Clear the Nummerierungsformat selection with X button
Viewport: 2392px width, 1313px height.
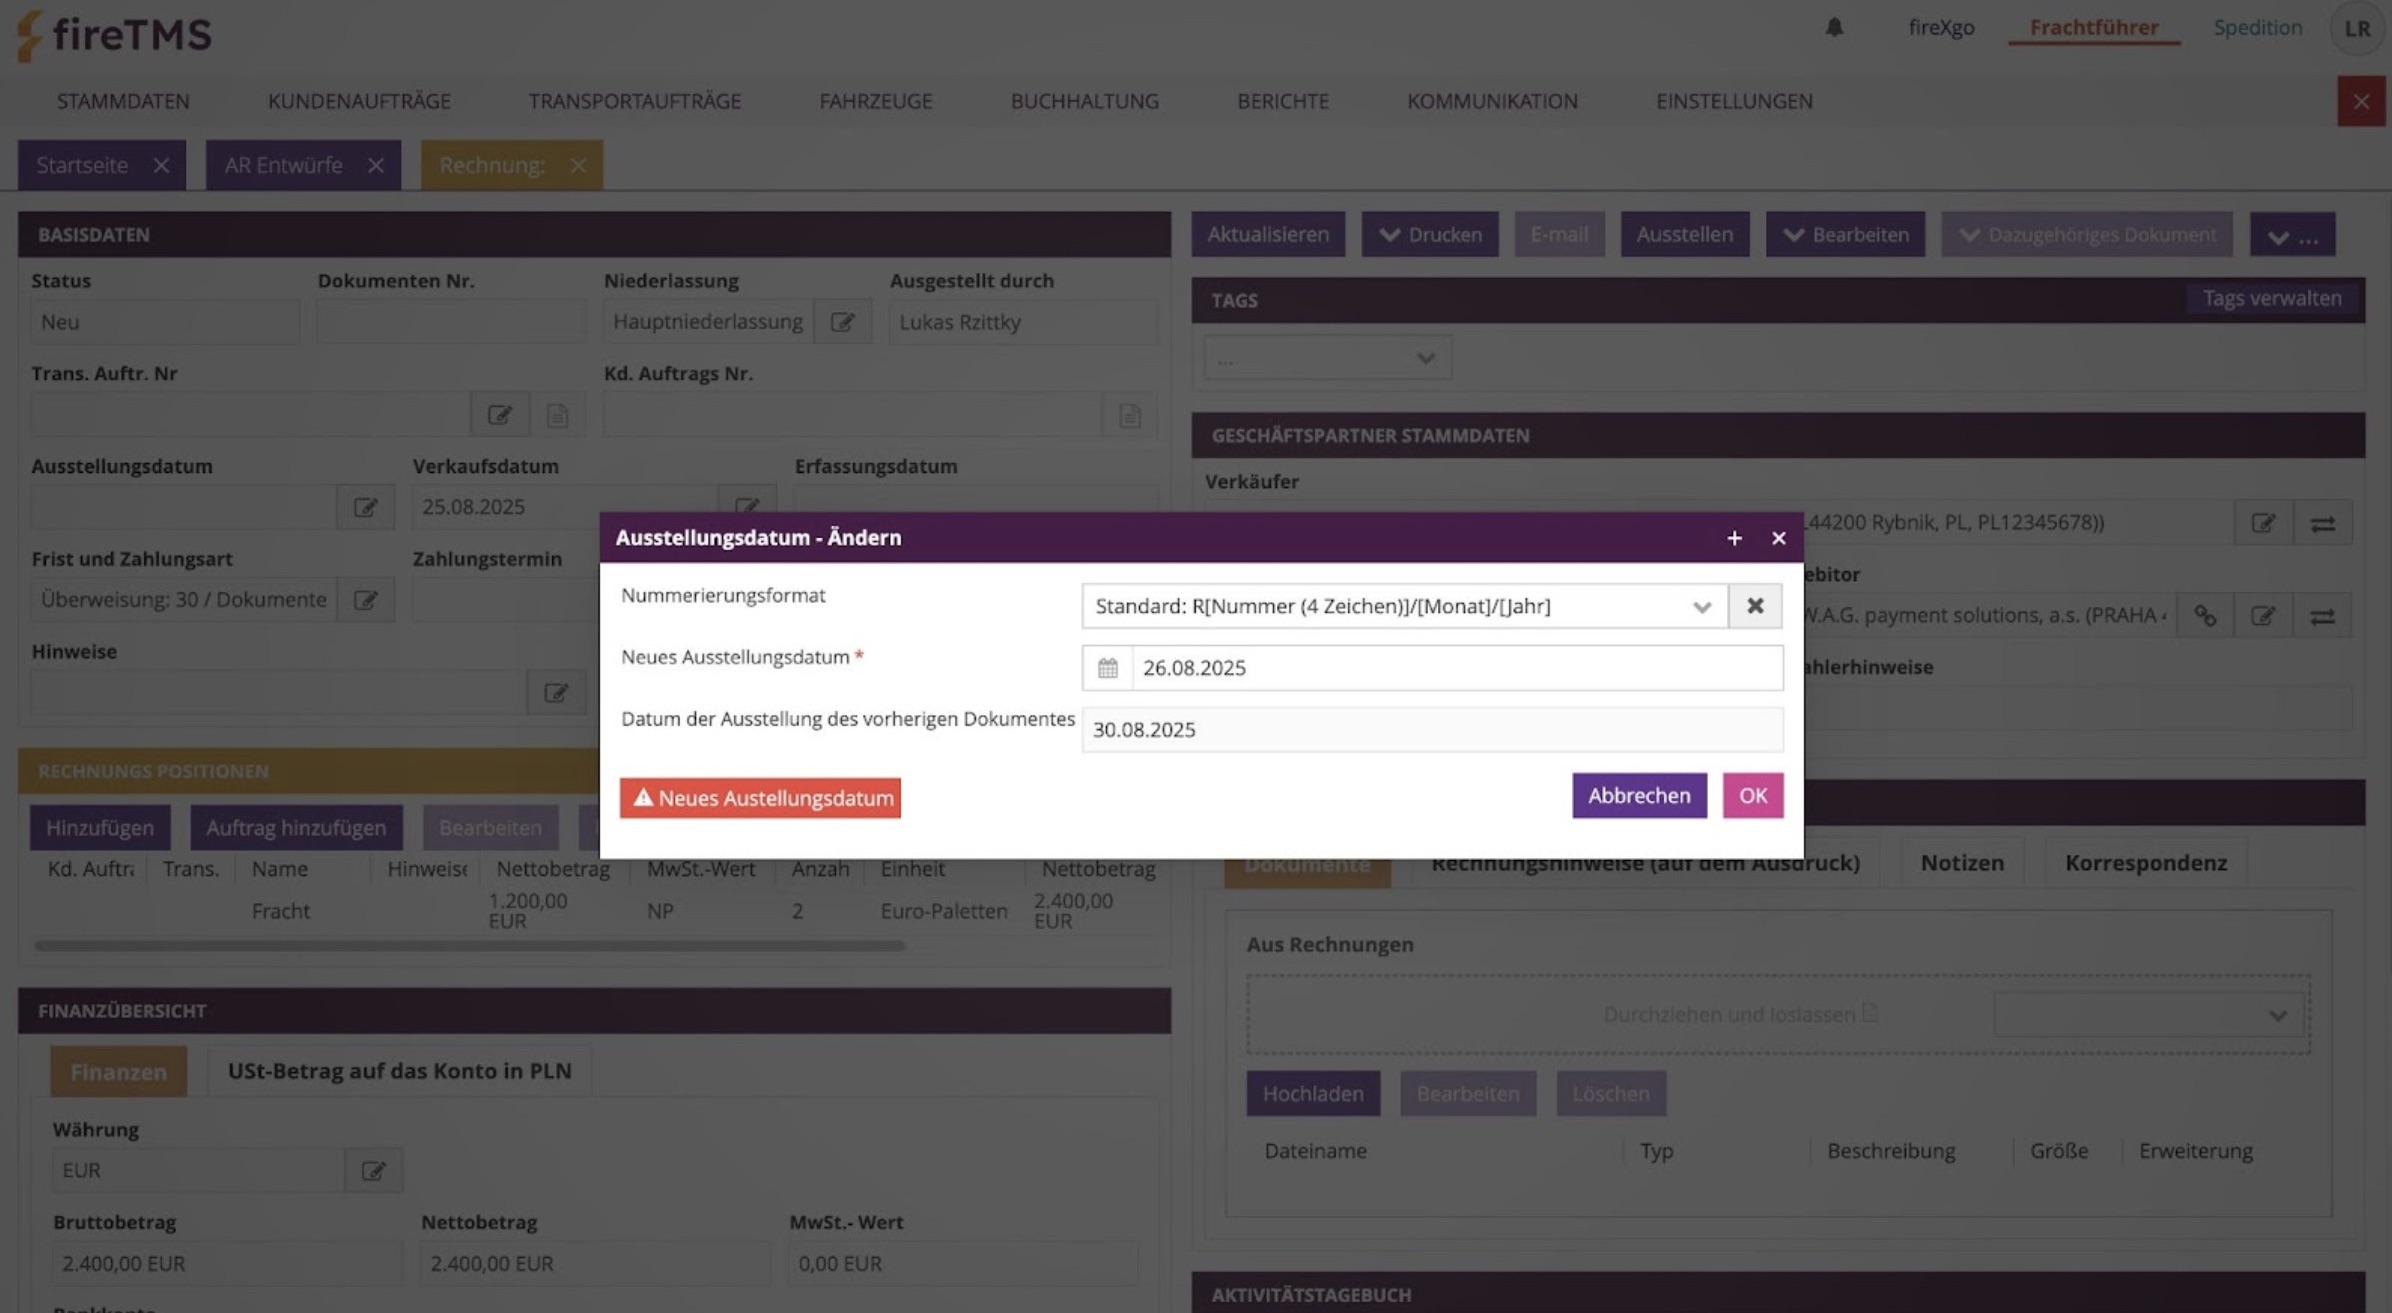[1755, 606]
